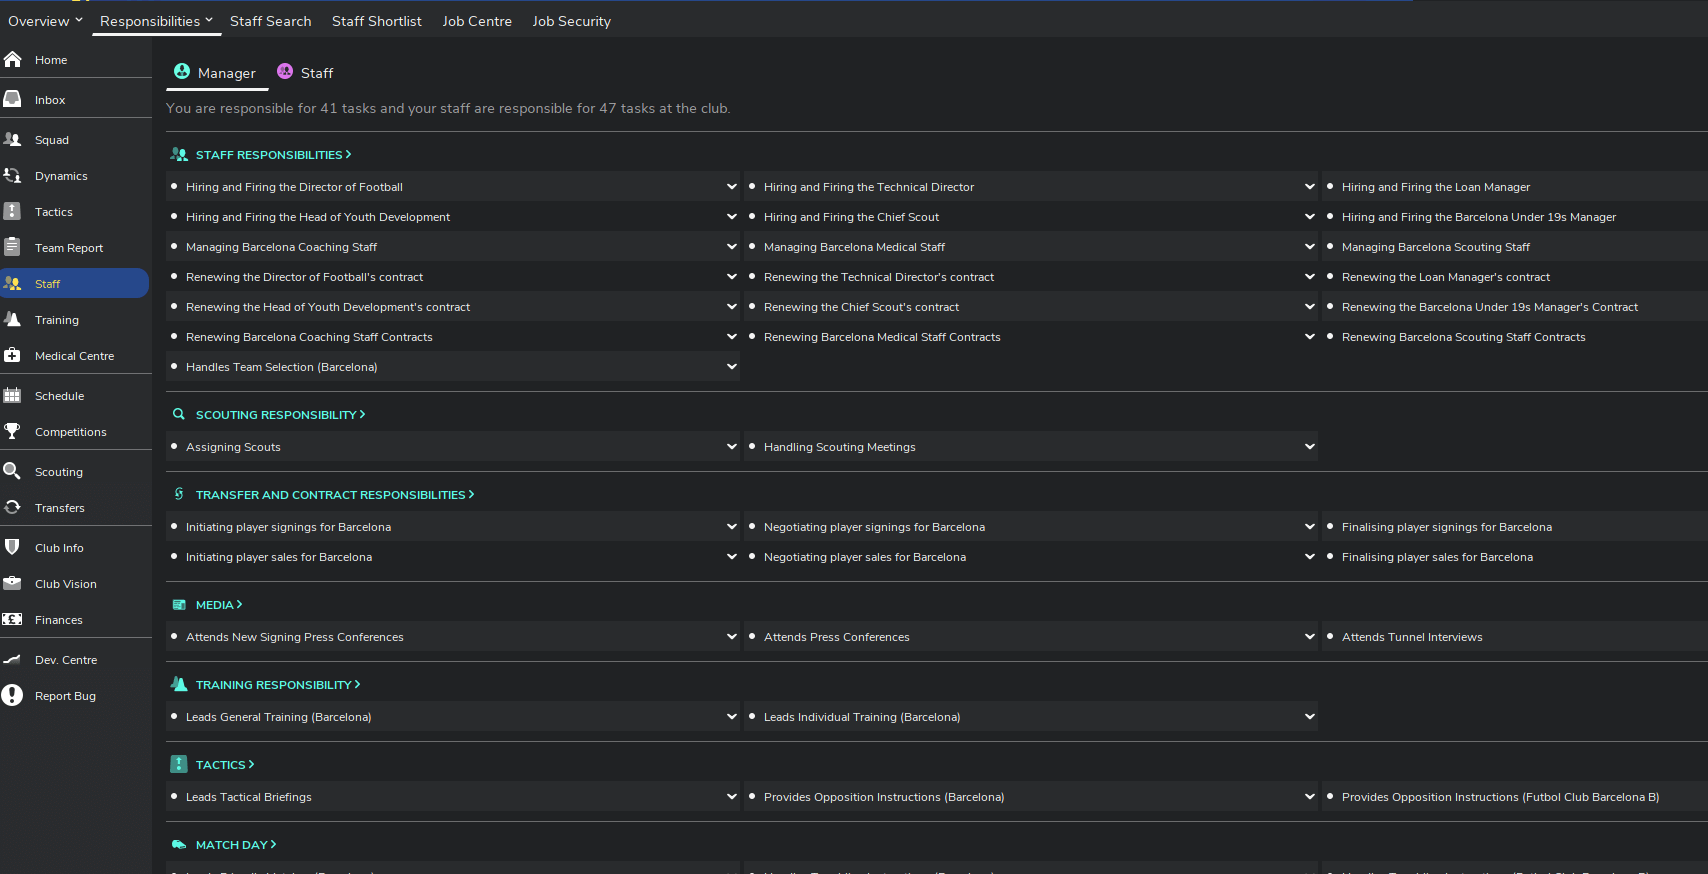
Task: Click the Staff tab's purple group icon
Action: tap(285, 71)
